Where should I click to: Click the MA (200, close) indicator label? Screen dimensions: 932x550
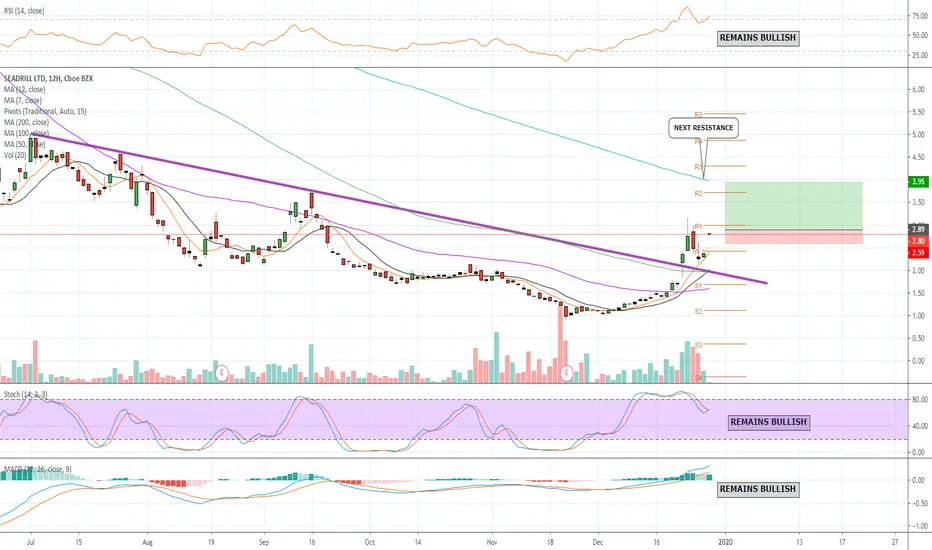pyautogui.click(x=26, y=122)
